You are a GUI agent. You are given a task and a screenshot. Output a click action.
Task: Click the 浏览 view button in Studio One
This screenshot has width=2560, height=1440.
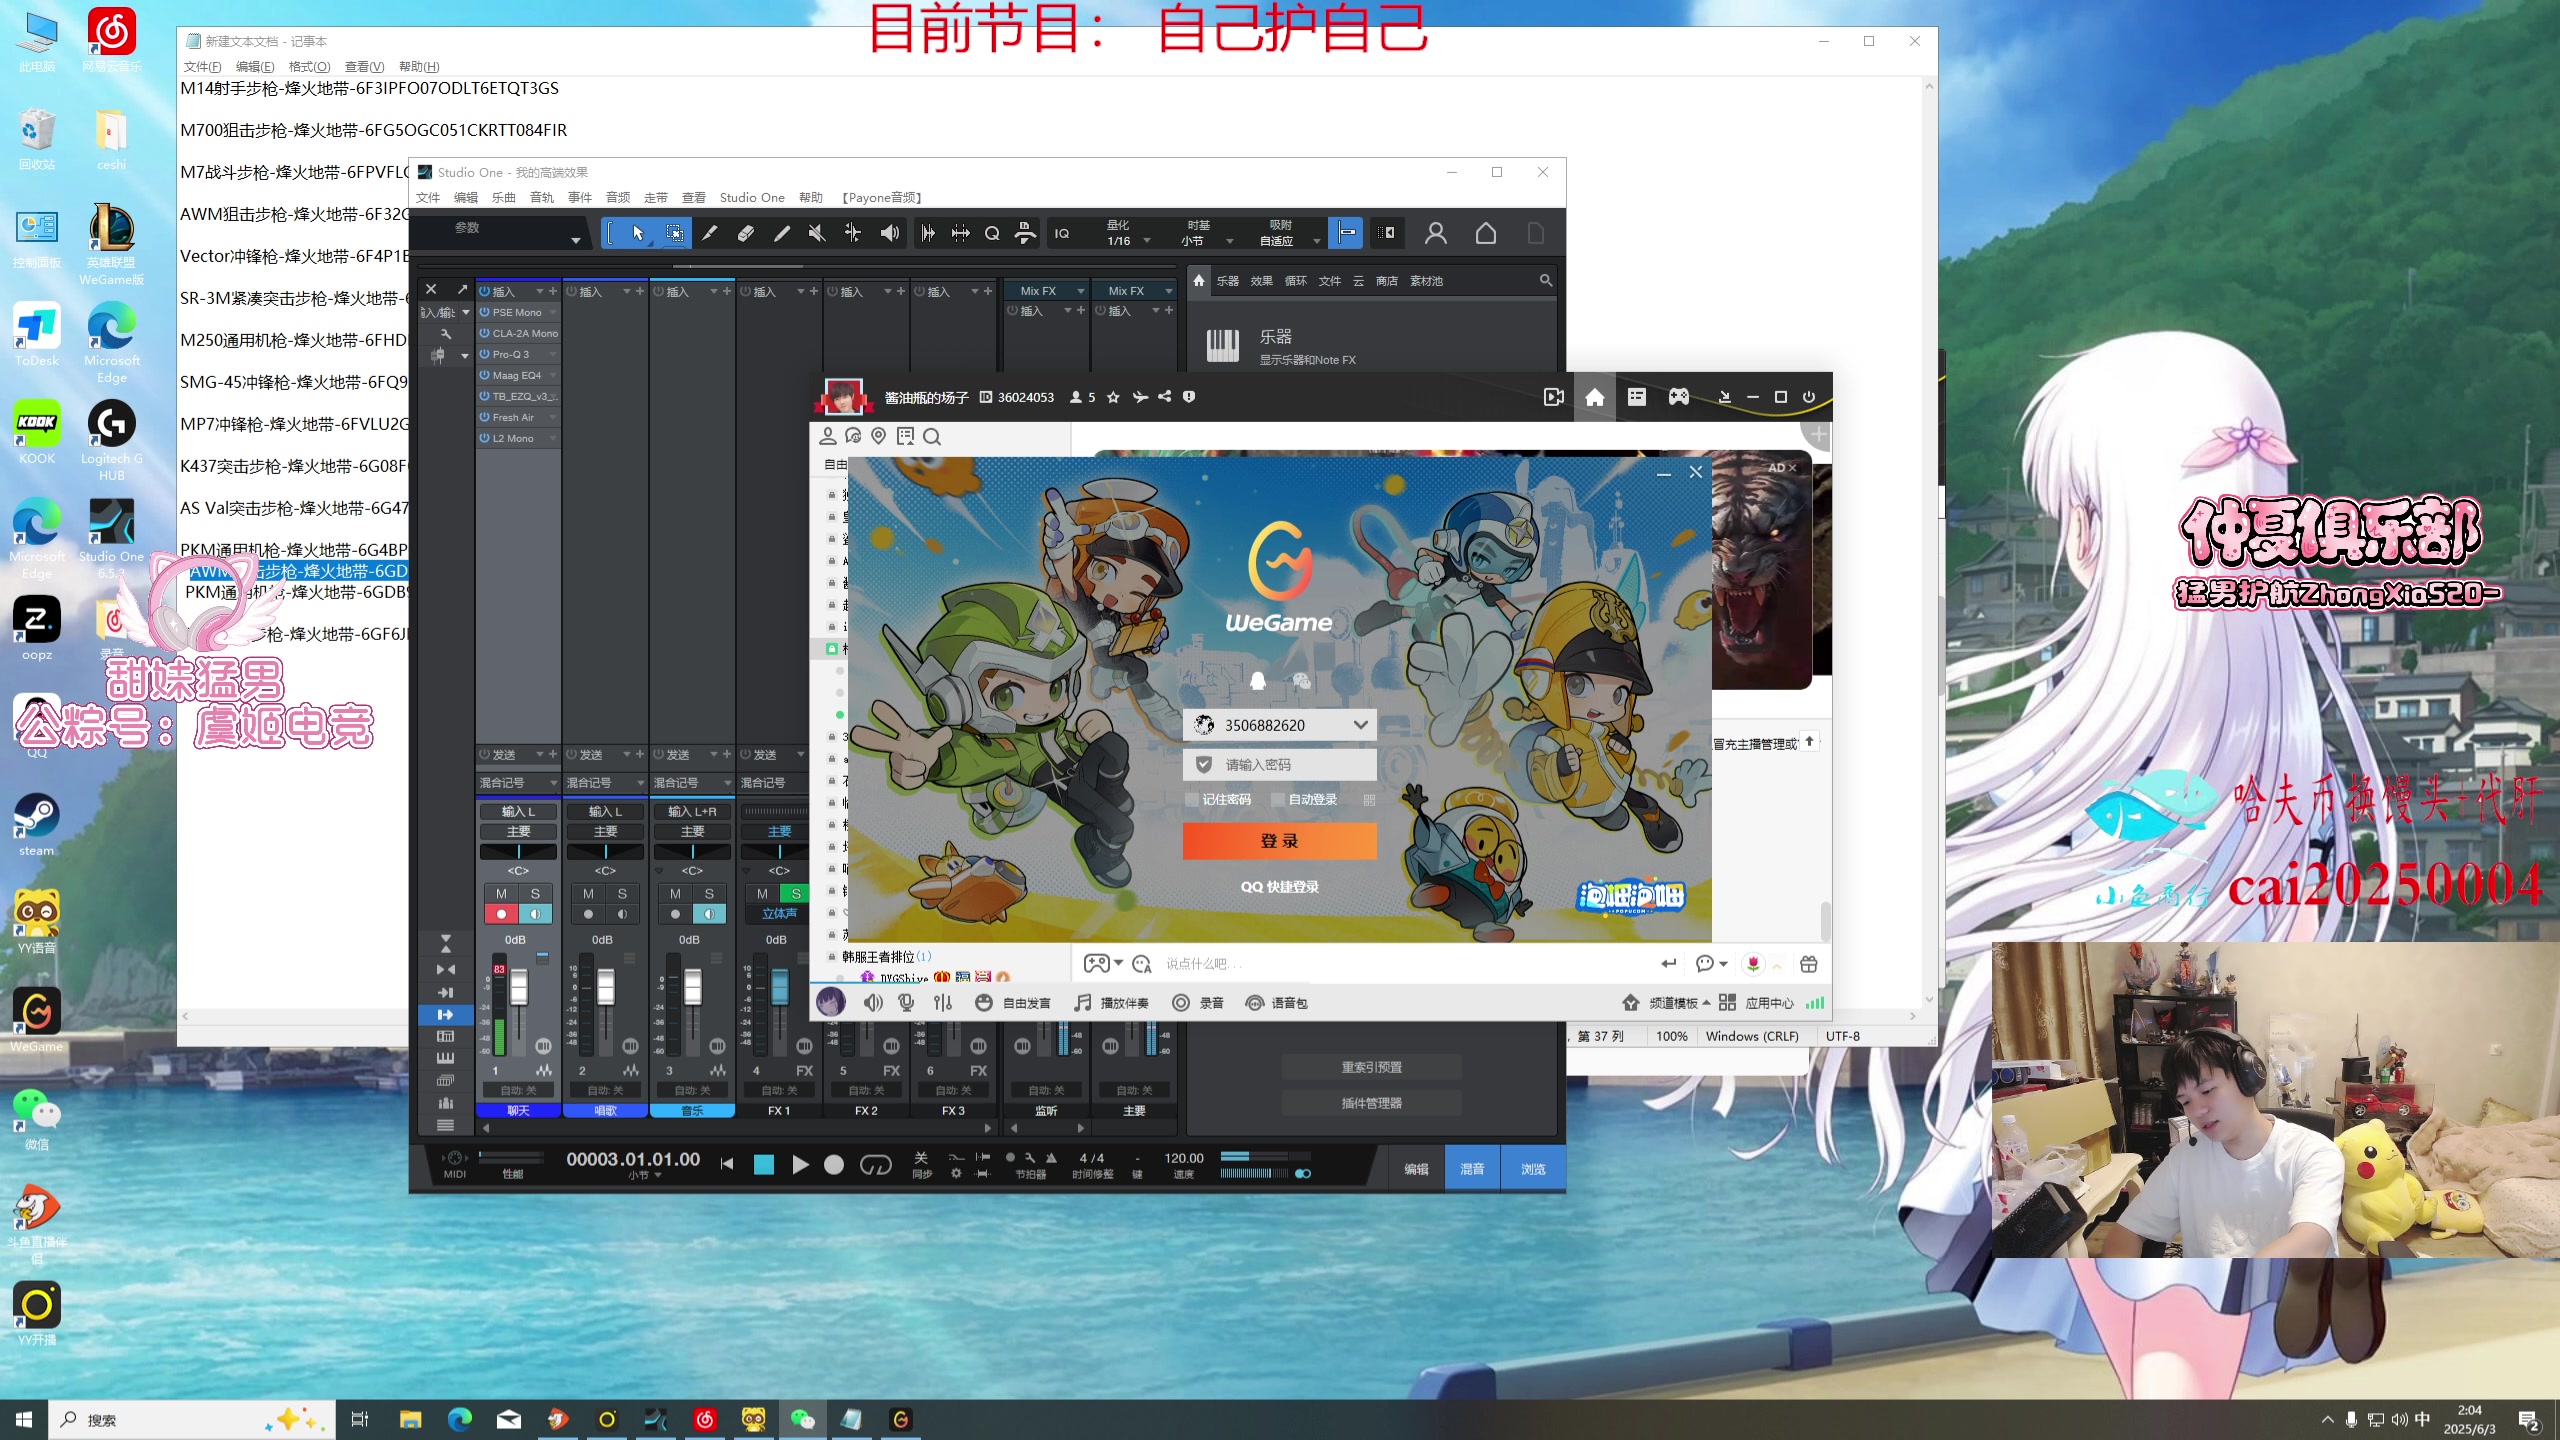click(1533, 1169)
